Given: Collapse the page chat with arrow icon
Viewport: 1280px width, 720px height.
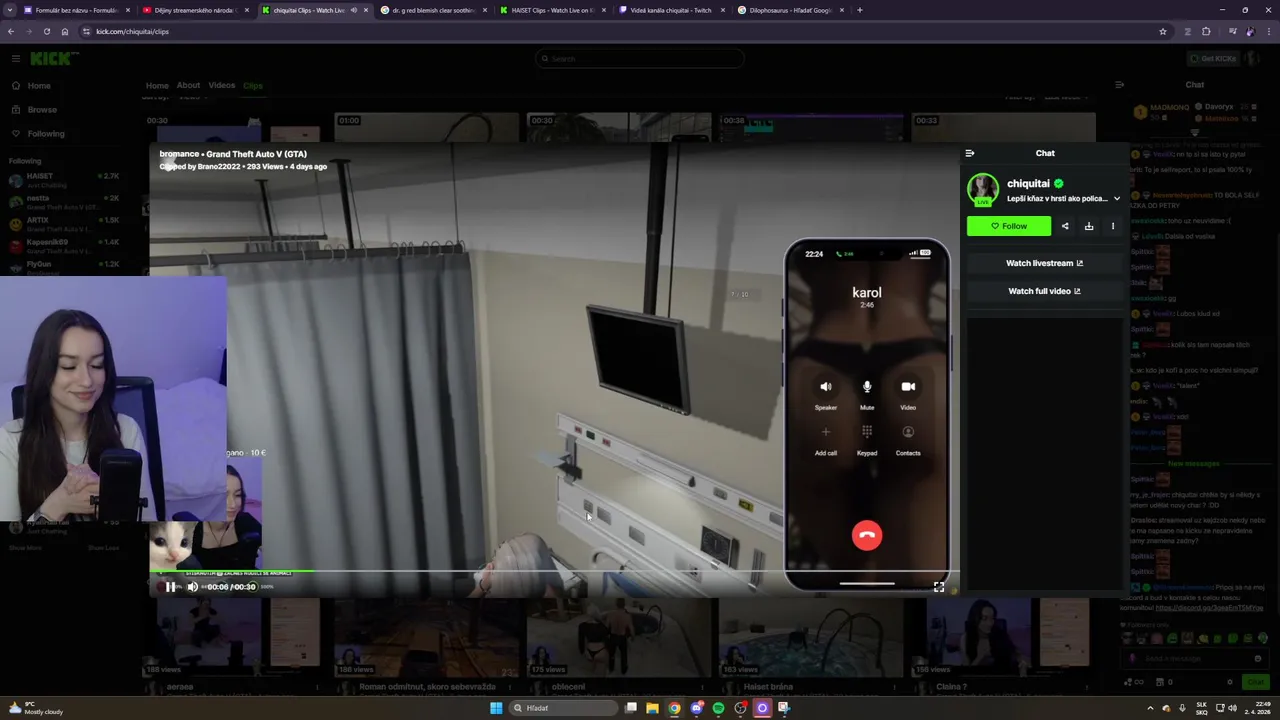Looking at the screenshot, I should pyautogui.click(x=1119, y=85).
